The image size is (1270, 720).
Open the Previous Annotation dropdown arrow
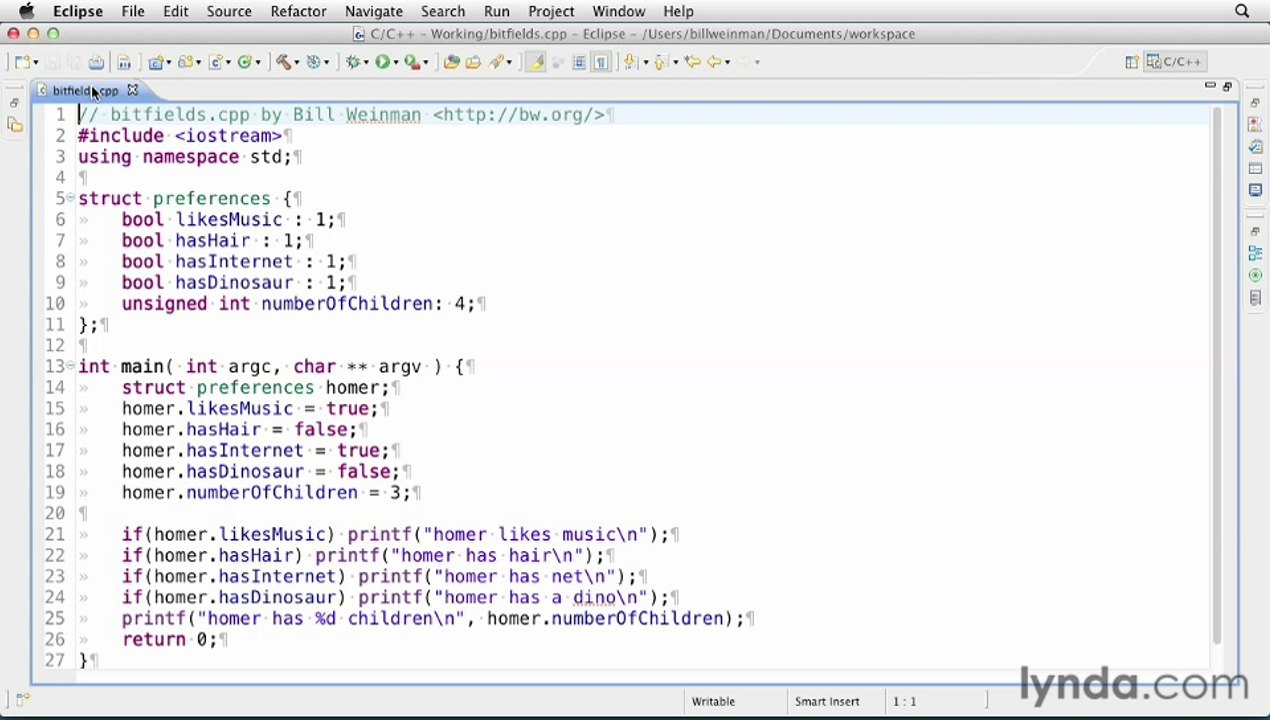[676, 62]
